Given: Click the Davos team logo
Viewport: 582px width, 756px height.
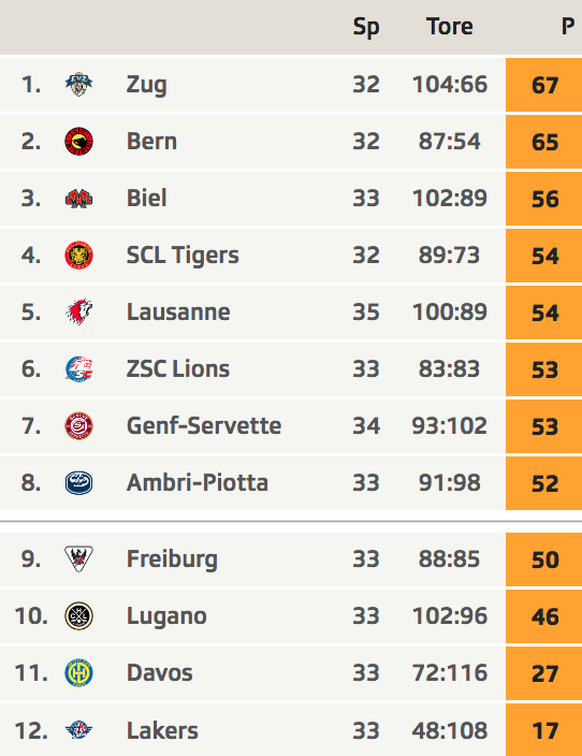Looking at the screenshot, I should 79,673.
